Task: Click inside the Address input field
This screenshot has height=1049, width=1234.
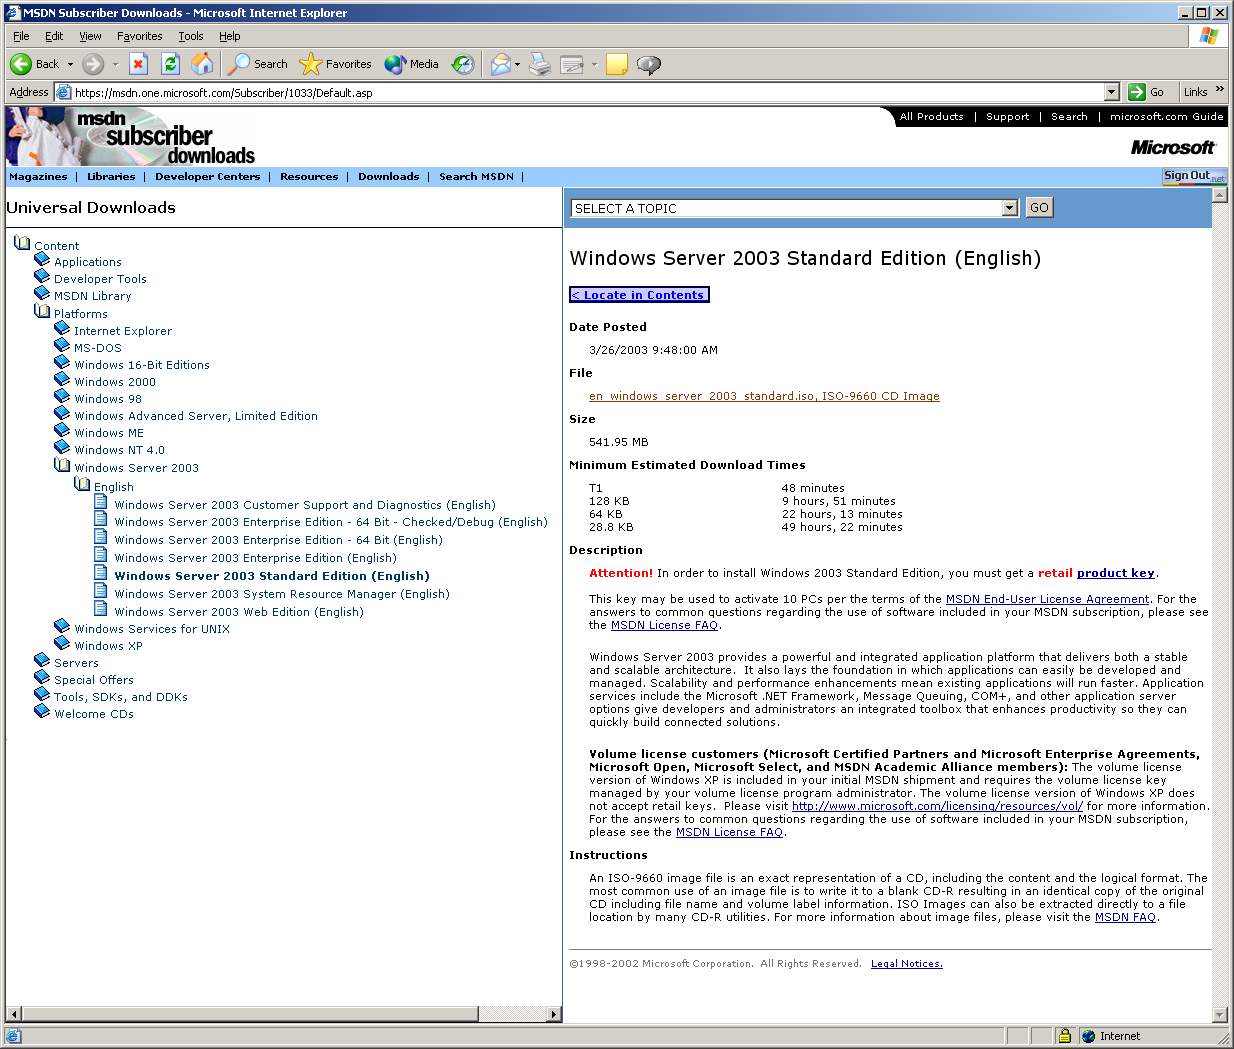Action: pos(500,91)
